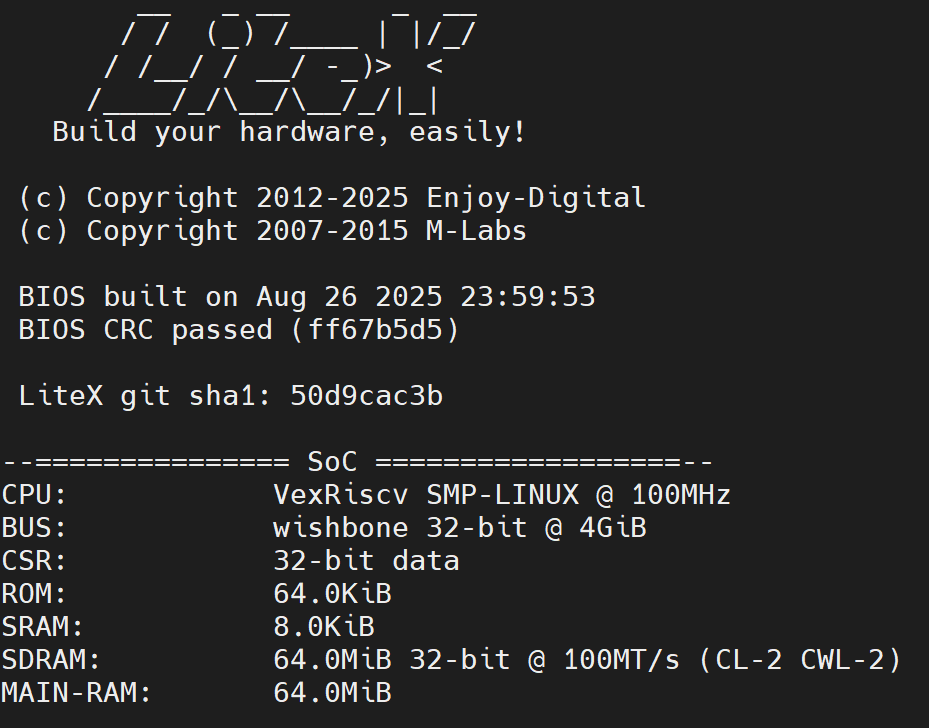Screen dimensions: 929x728
Task: Click the wishbone 32-bit @ 4GiB value
Action: click(x=460, y=528)
